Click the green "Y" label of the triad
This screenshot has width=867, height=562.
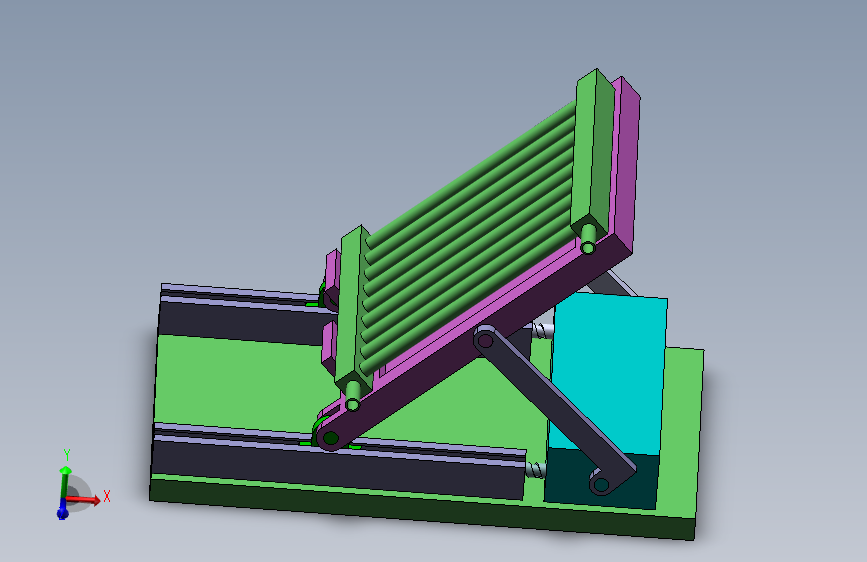pyautogui.click(x=67, y=455)
